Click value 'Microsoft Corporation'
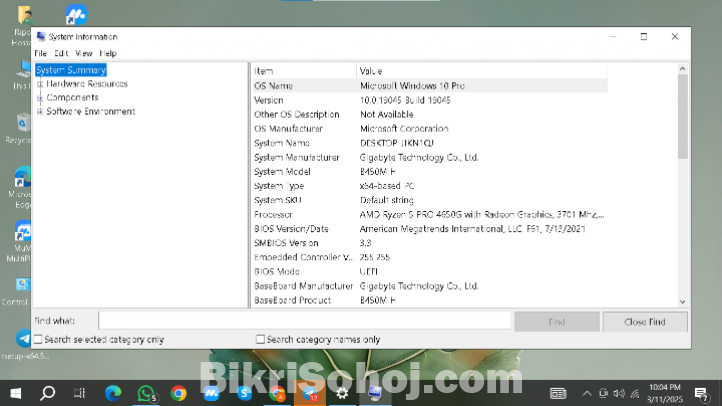 (x=404, y=128)
